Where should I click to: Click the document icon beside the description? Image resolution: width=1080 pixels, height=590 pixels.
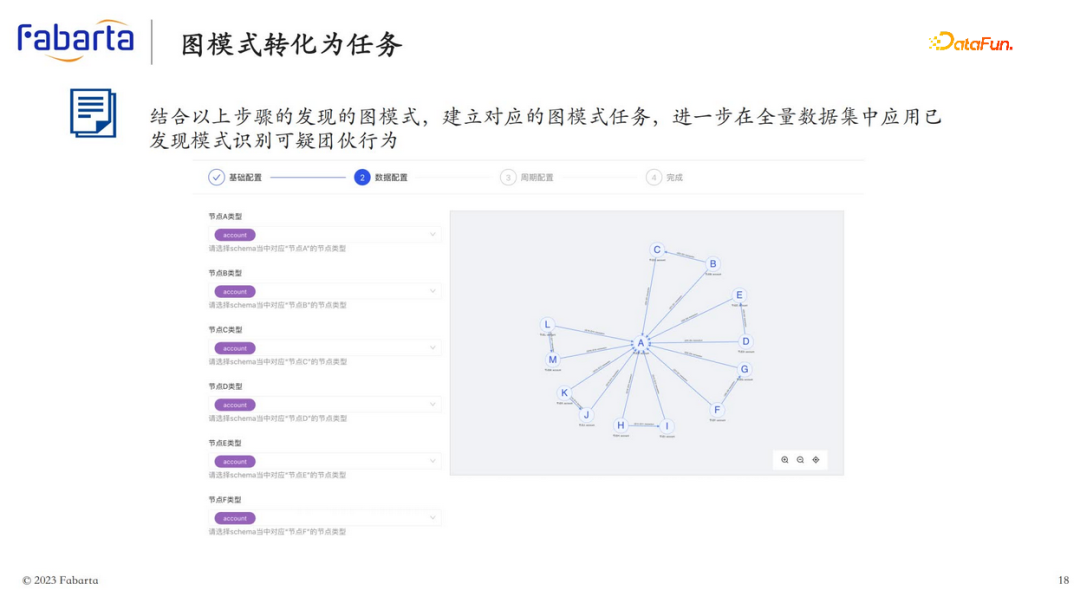coord(93,113)
